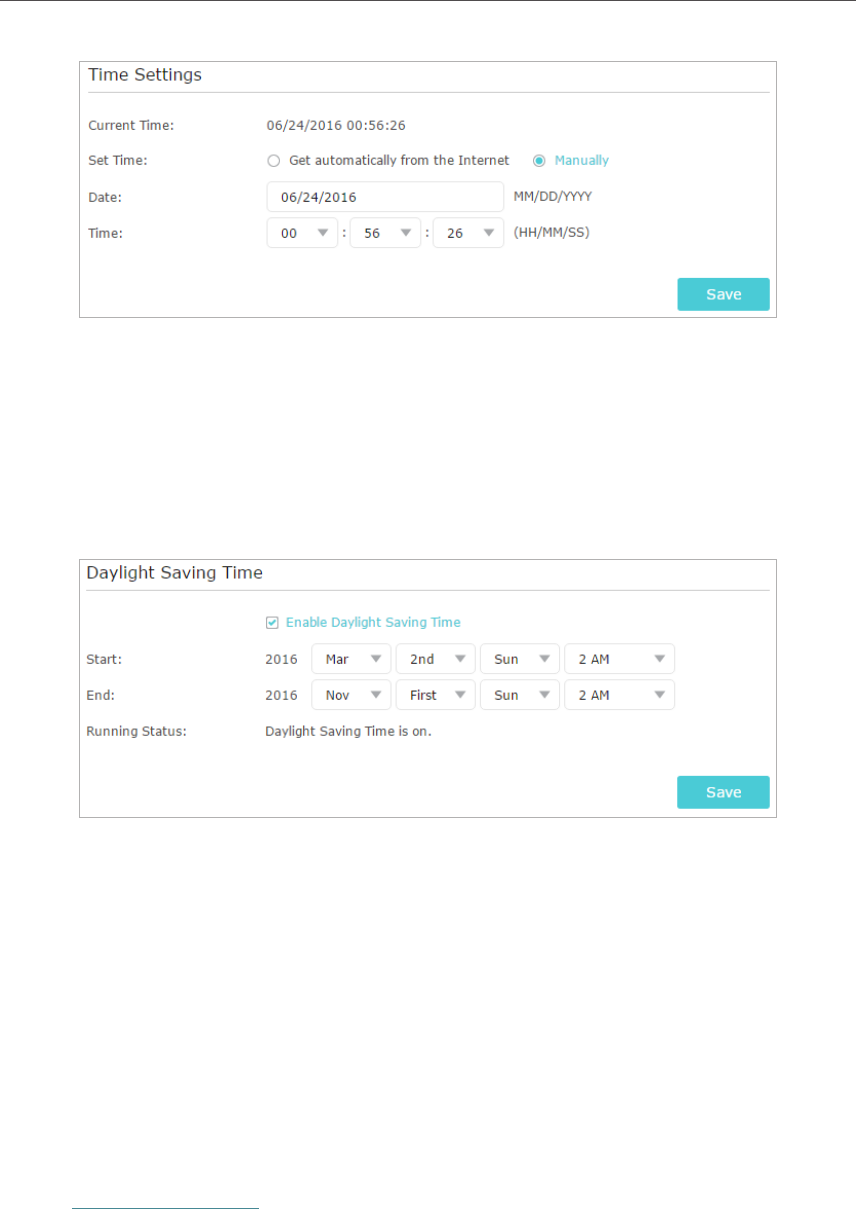Open the minutes dropdown showing 56

385,233
